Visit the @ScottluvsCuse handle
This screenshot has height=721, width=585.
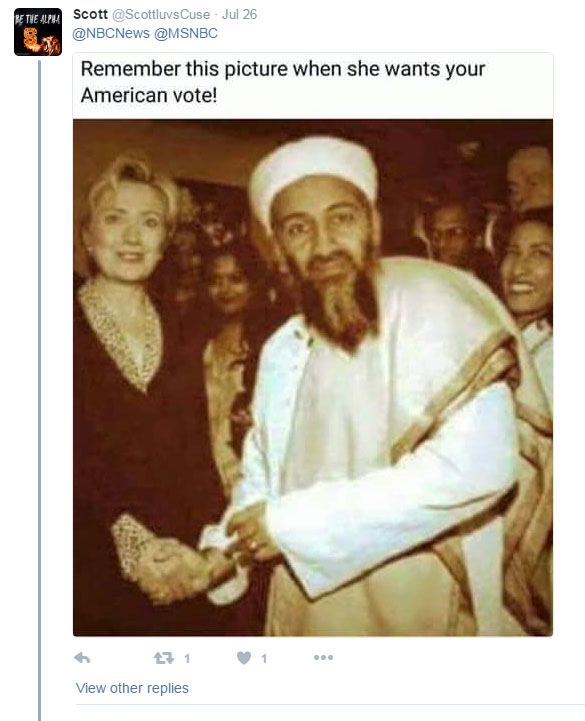point(161,15)
